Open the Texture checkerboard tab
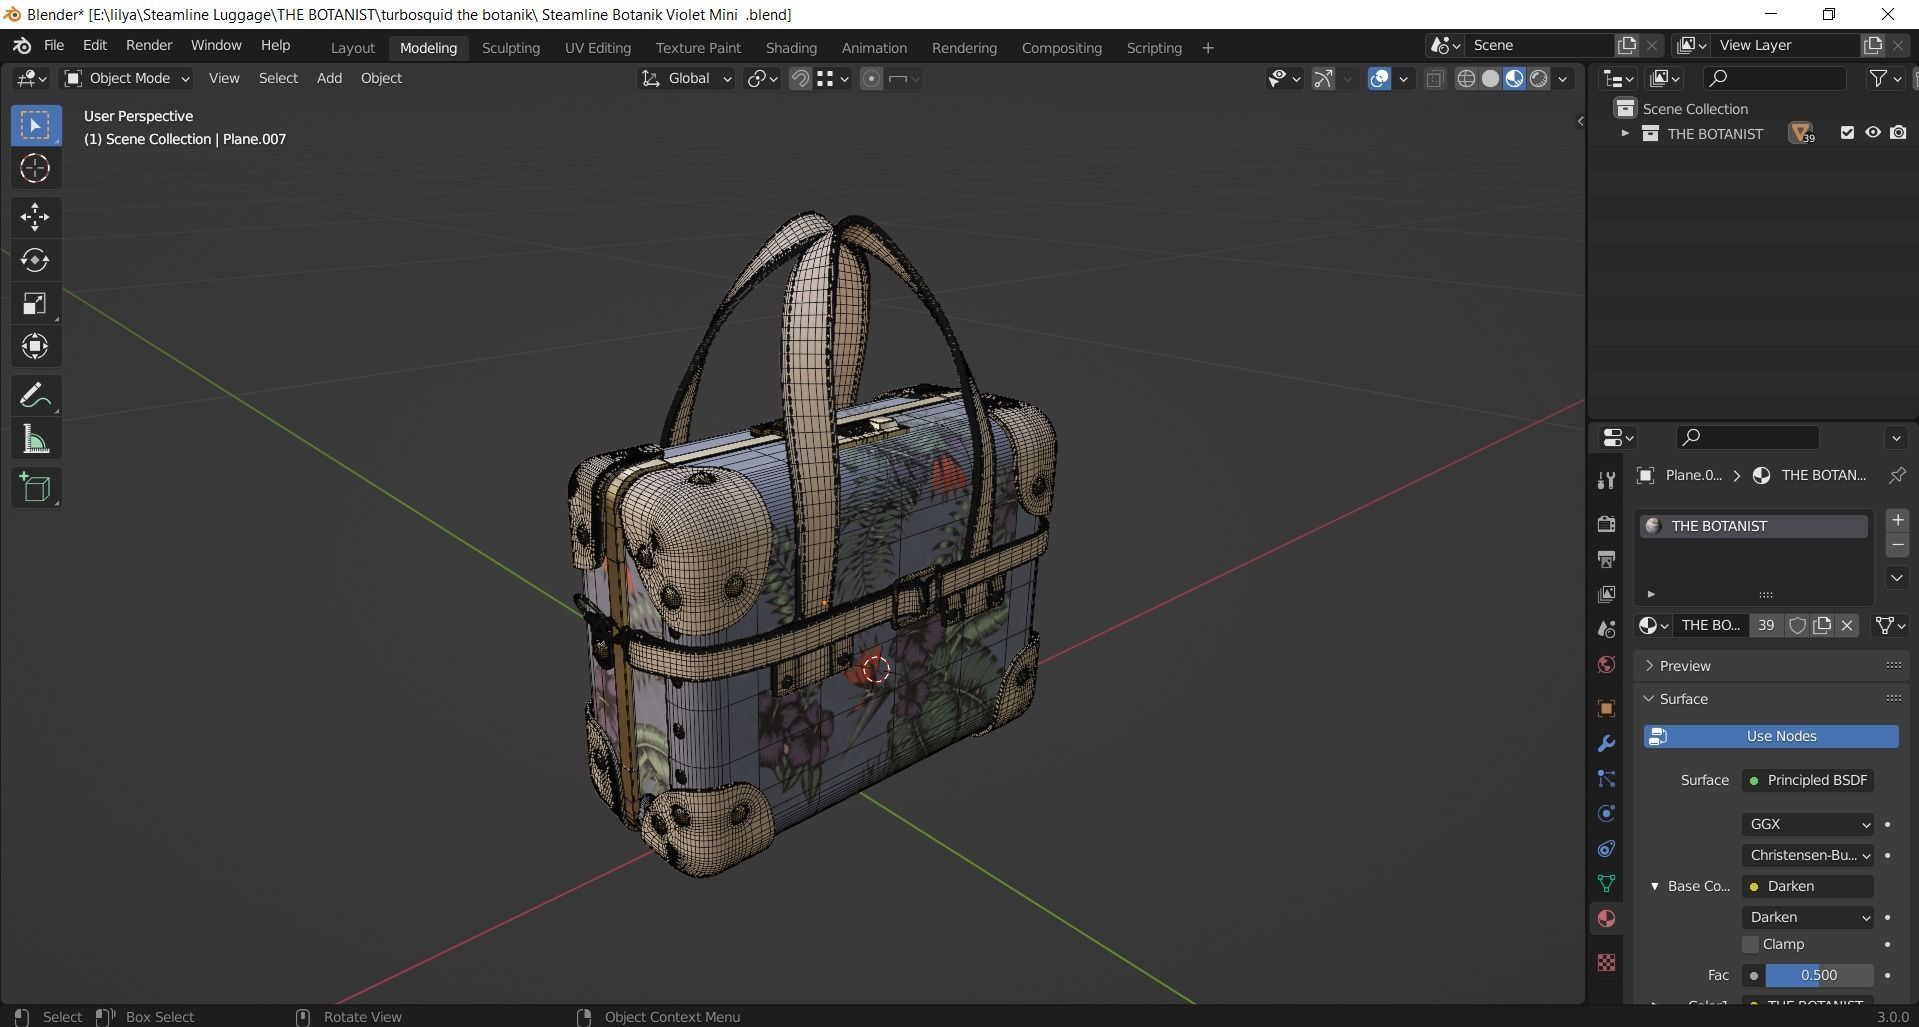The width and height of the screenshot is (1919, 1027). click(1606, 962)
